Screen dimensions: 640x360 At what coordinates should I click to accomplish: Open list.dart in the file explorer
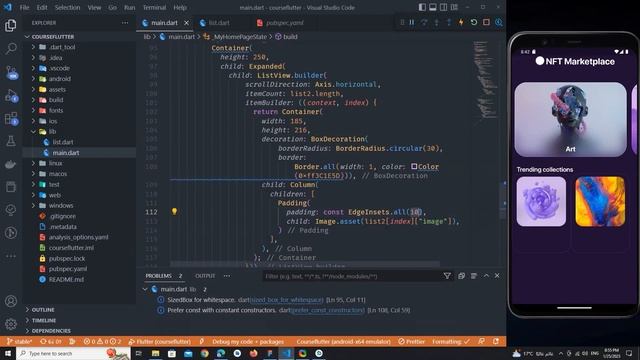point(63,142)
